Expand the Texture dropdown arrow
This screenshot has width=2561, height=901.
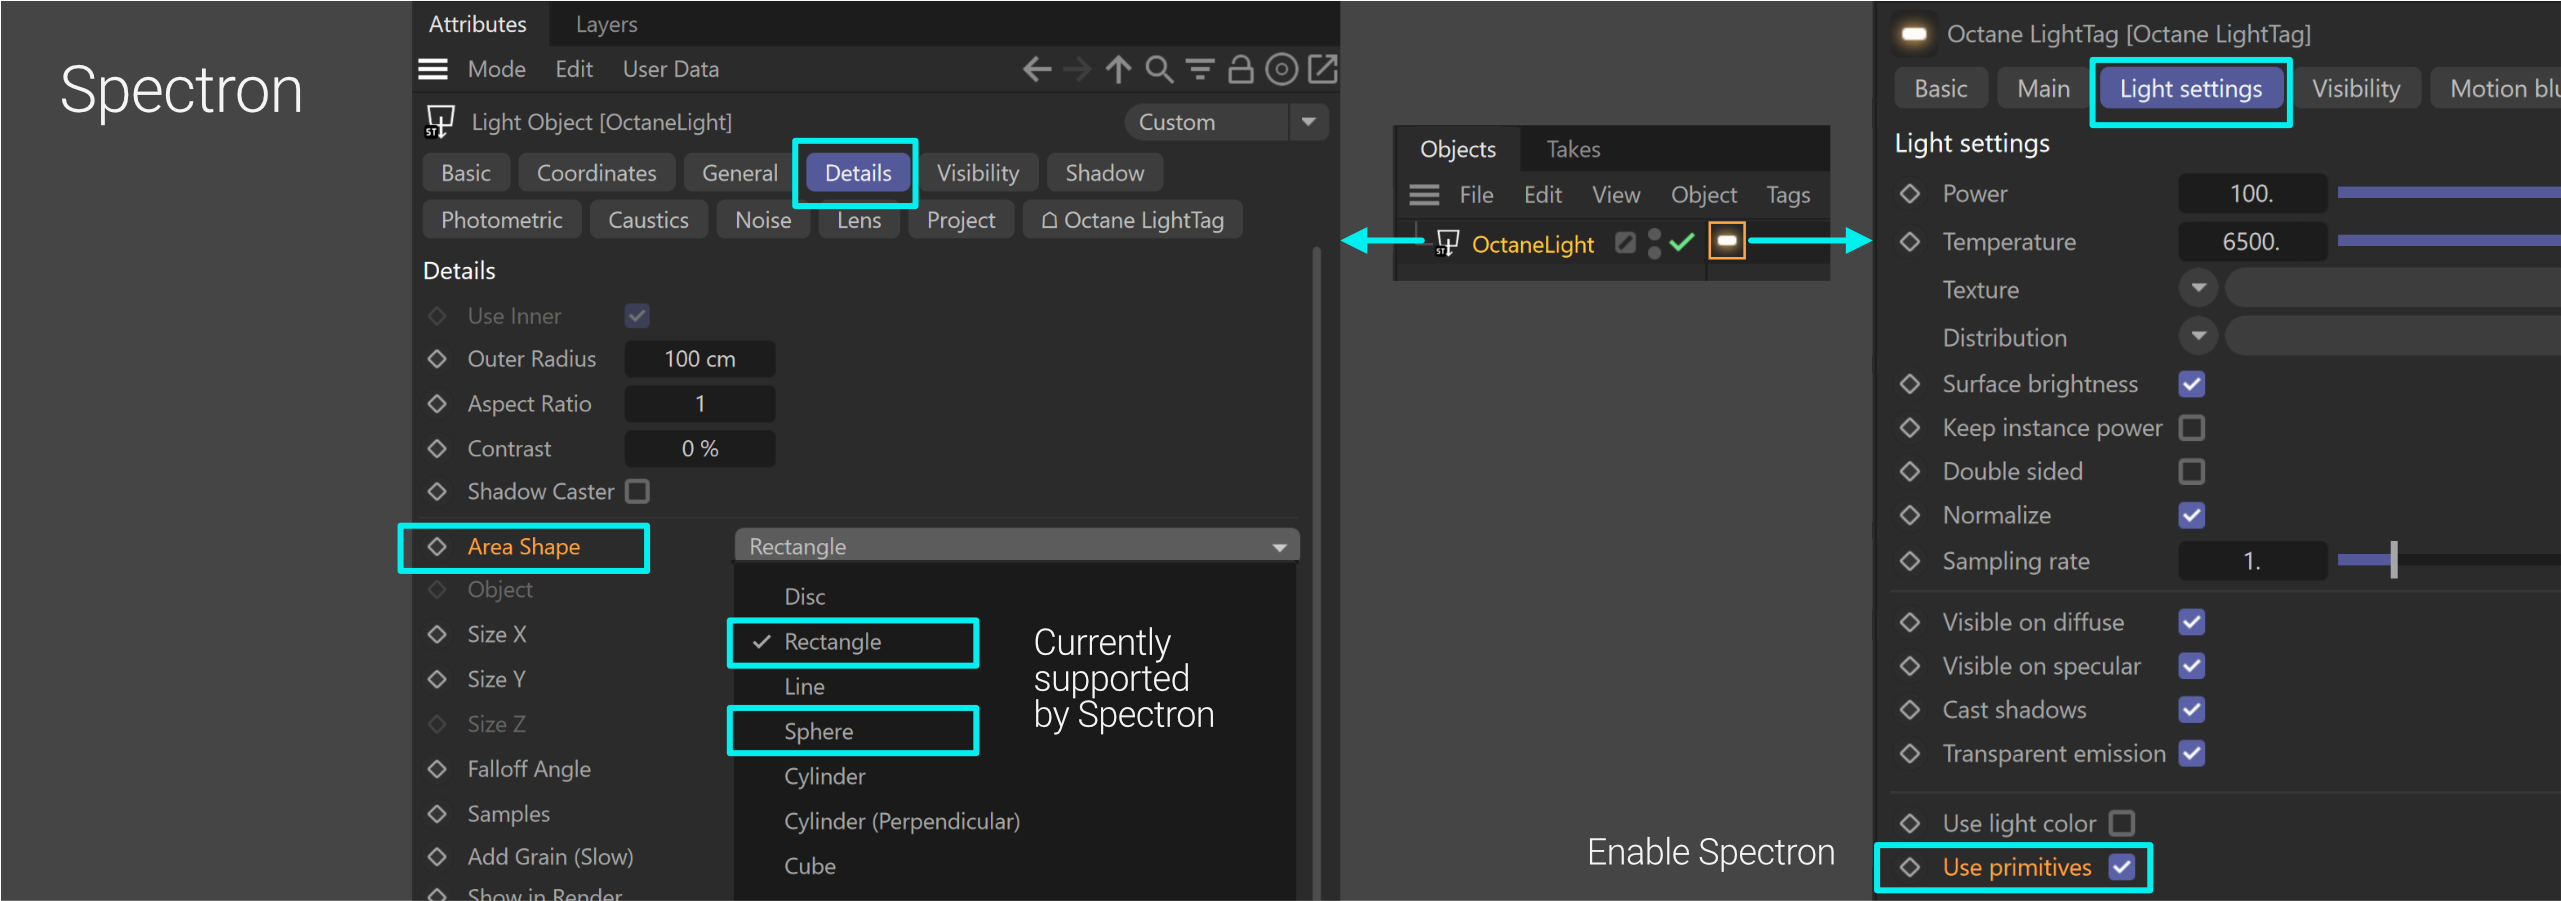tap(2198, 289)
